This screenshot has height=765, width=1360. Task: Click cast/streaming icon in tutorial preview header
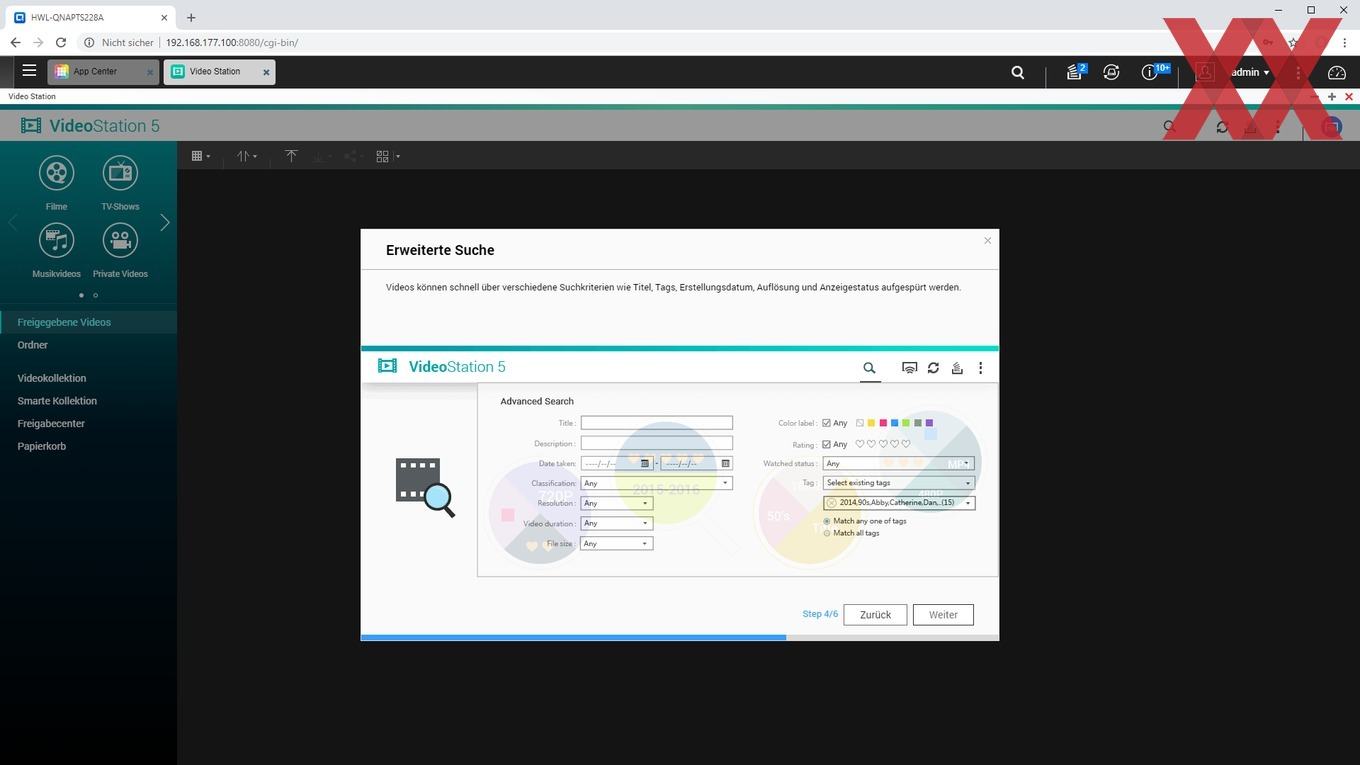(x=909, y=368)
